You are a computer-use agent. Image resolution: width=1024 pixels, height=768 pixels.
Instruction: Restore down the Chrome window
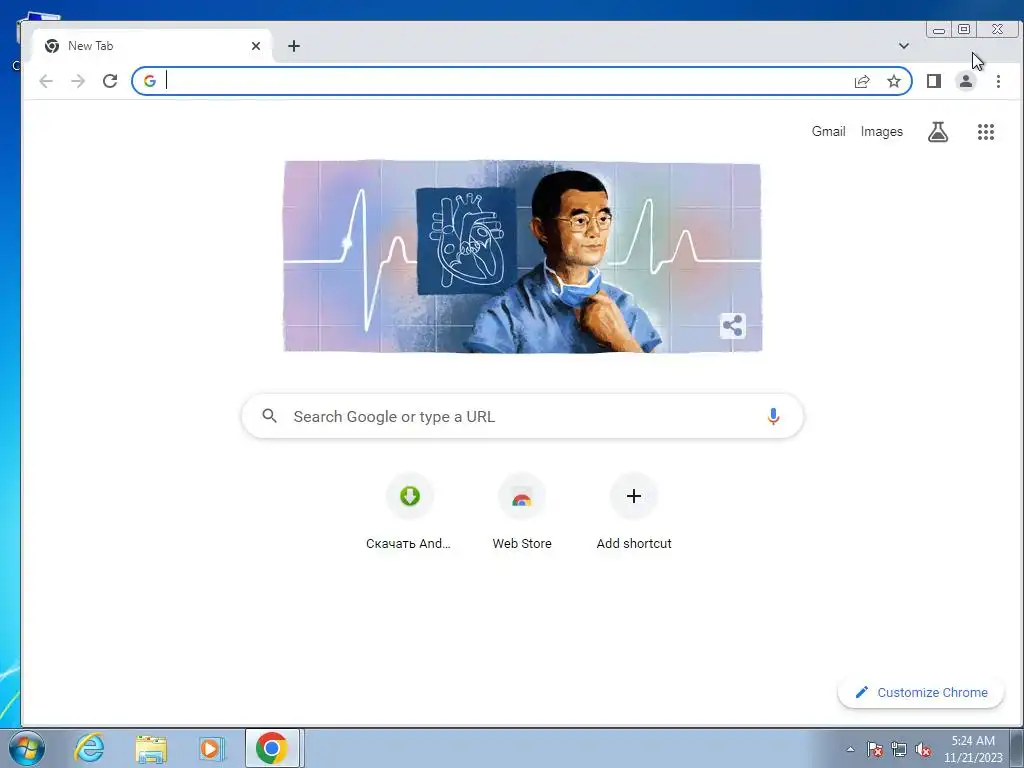tap(964, 29)
